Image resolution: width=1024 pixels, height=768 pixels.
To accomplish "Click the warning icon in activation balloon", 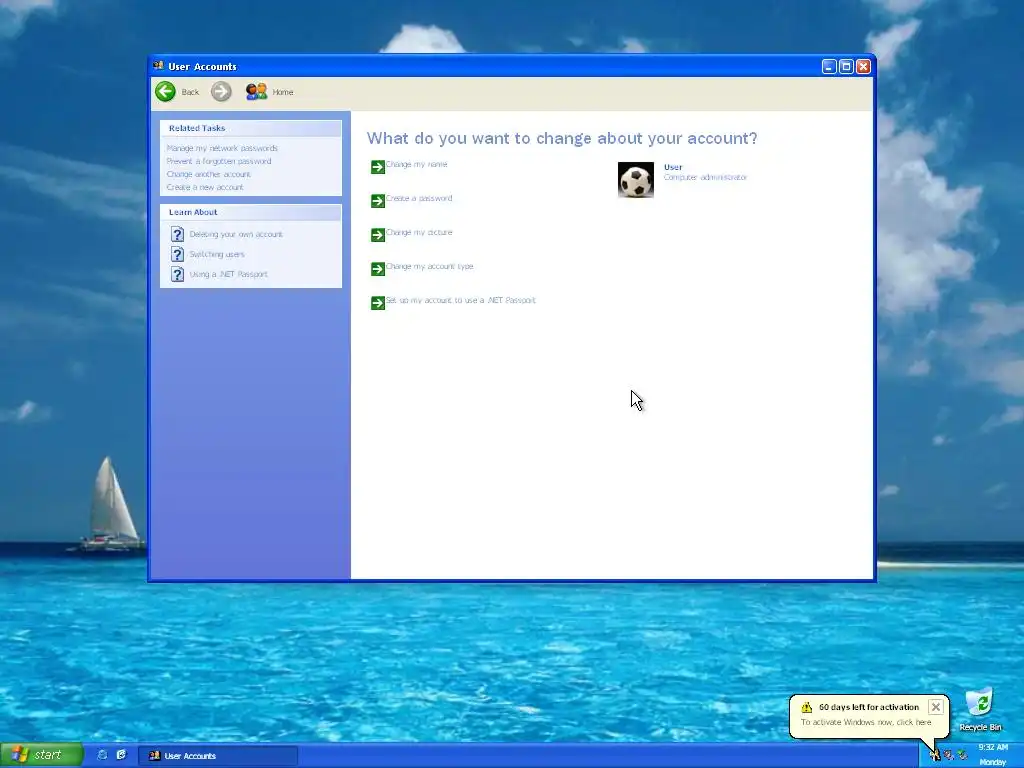I will [807, 707].
